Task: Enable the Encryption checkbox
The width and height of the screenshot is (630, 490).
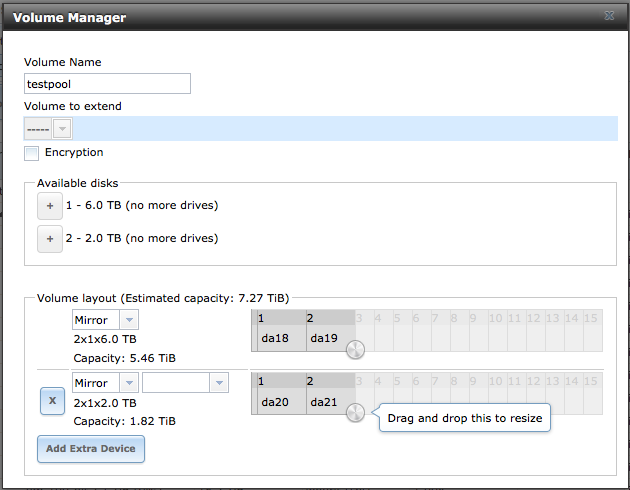Action: point(31,153)
